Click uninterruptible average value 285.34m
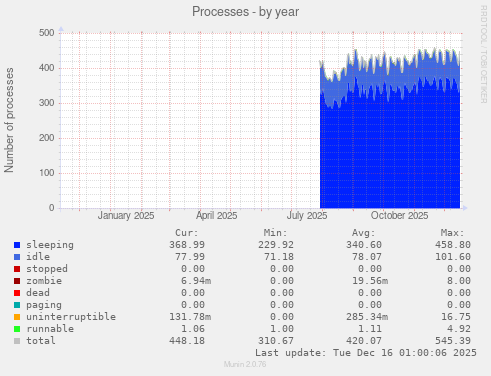 pos(367,317)
